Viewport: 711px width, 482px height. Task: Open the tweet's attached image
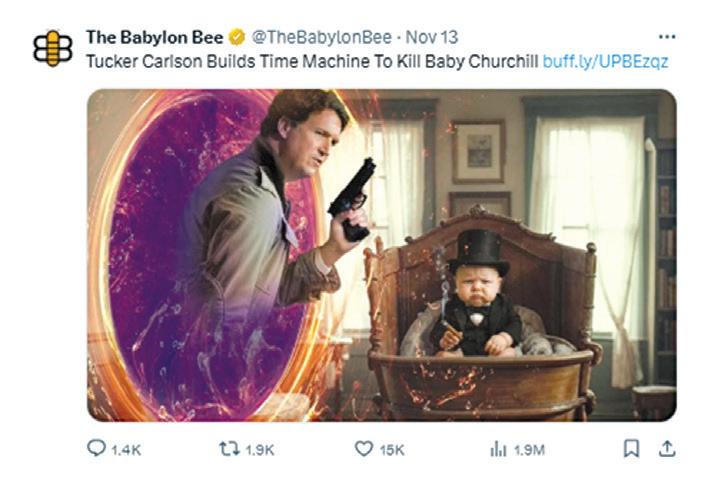(x=381, y=255)
